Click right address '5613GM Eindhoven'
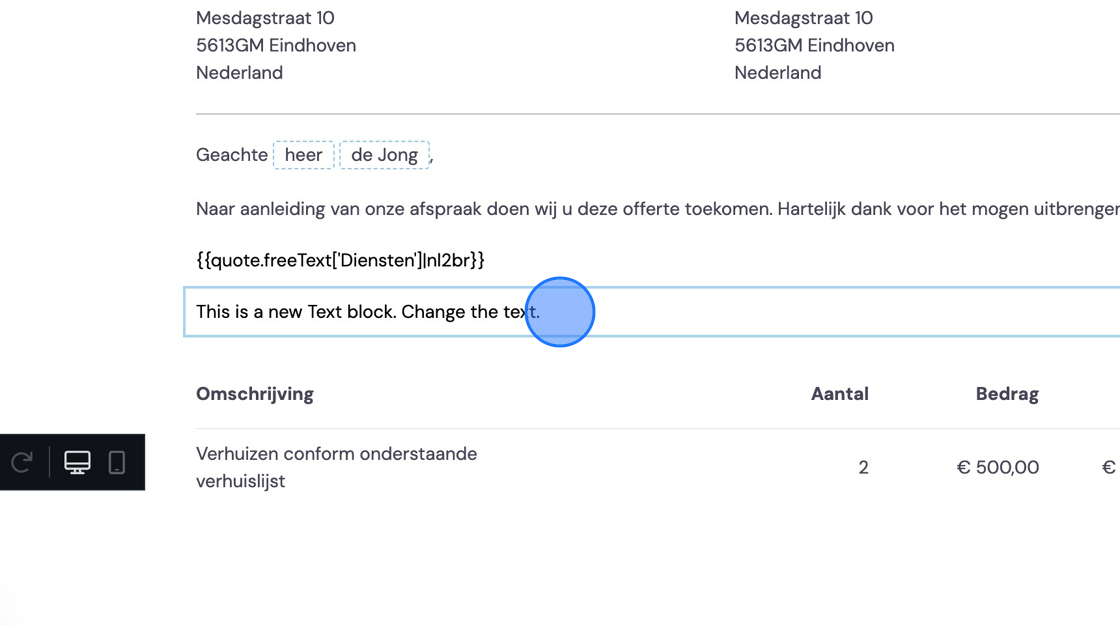 click(814, 45)
